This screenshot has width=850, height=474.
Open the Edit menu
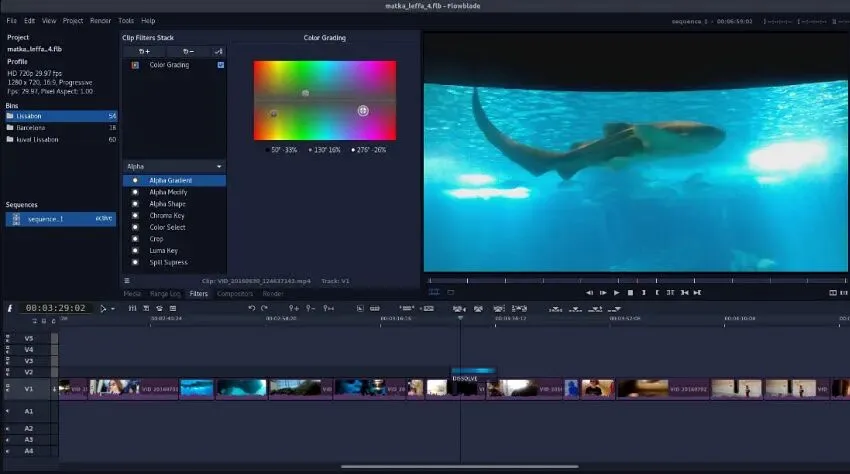(x=29, y=21)
